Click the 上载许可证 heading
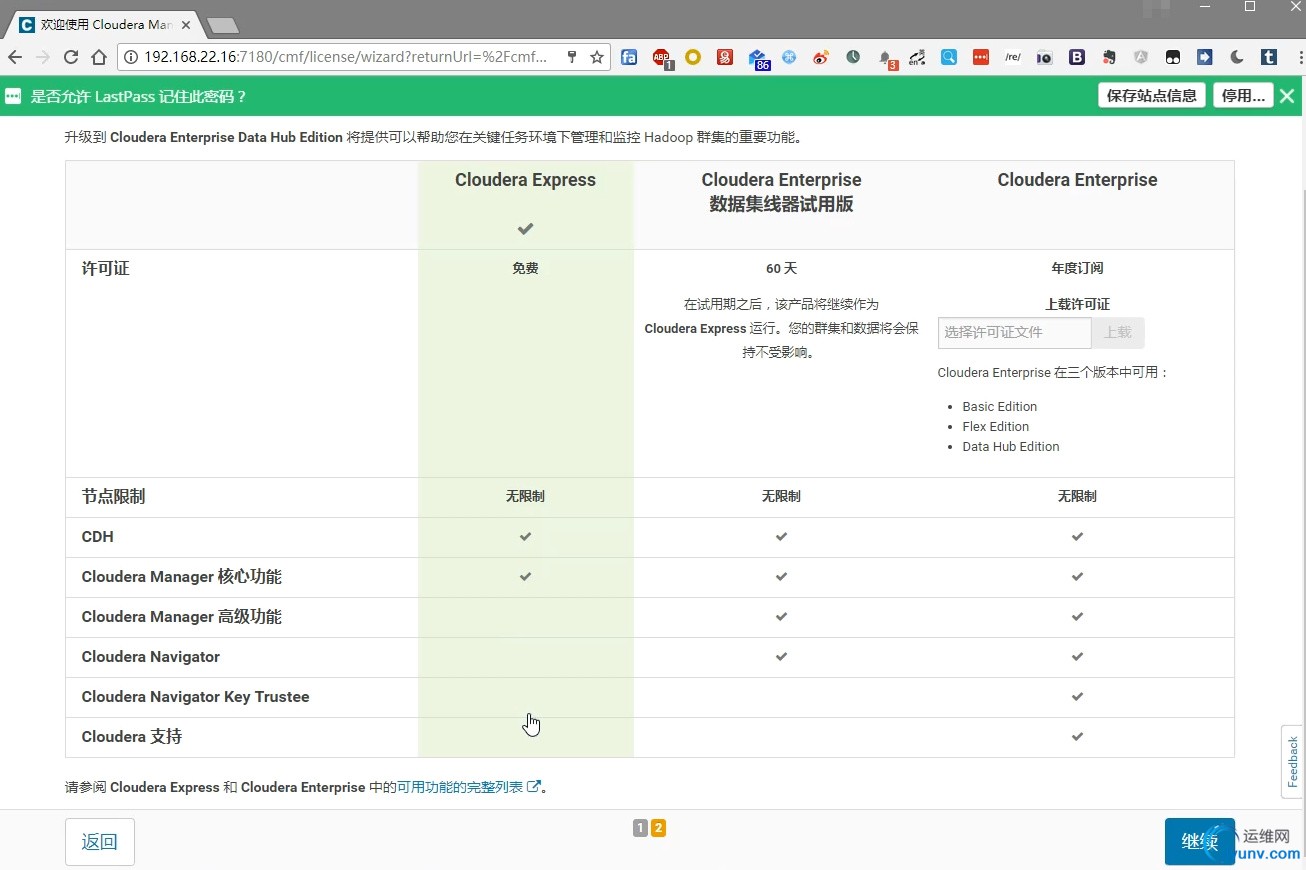 click(x=1077, y=304)
